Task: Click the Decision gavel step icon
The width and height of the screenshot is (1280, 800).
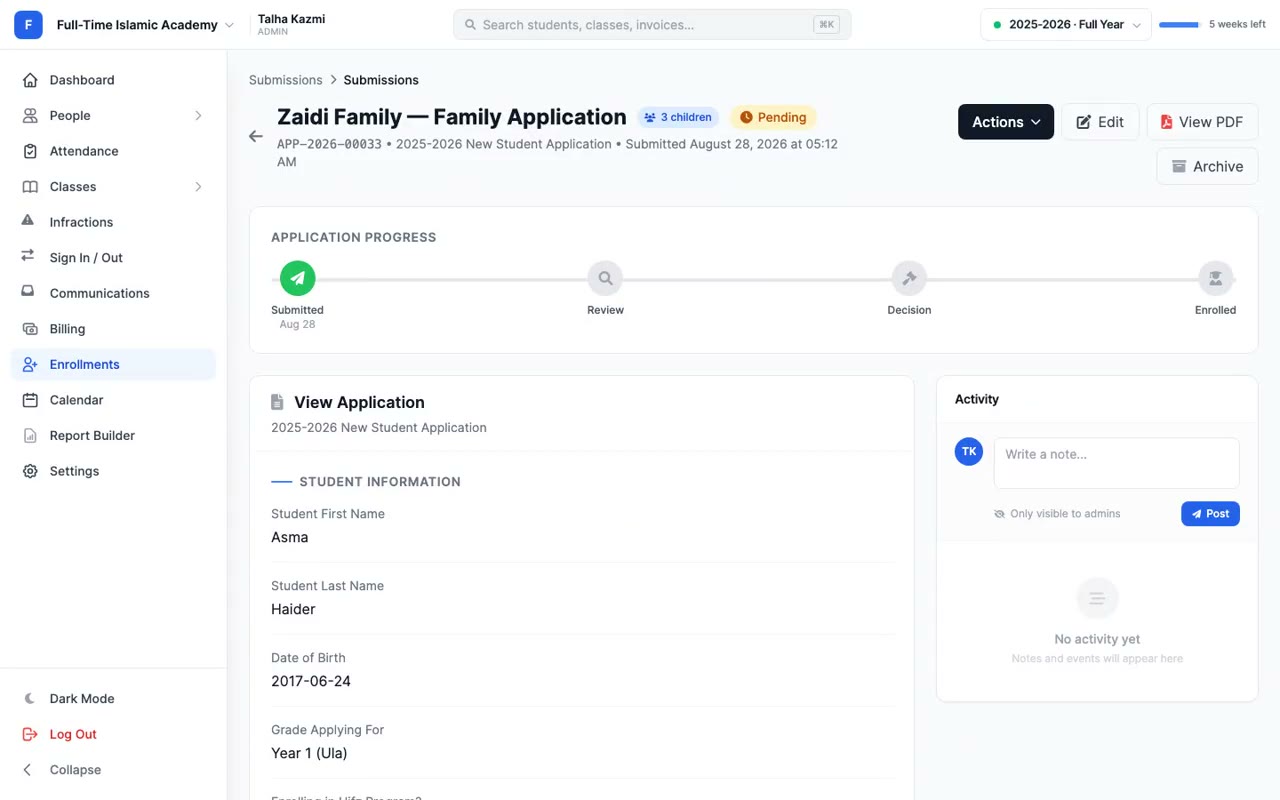Action: (909, 278)
